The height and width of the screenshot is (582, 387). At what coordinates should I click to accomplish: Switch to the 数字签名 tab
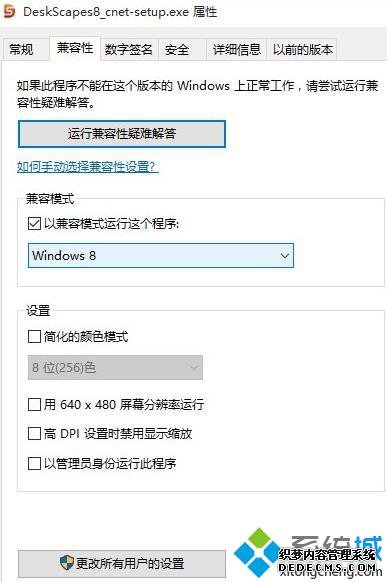tap(128, 49)
